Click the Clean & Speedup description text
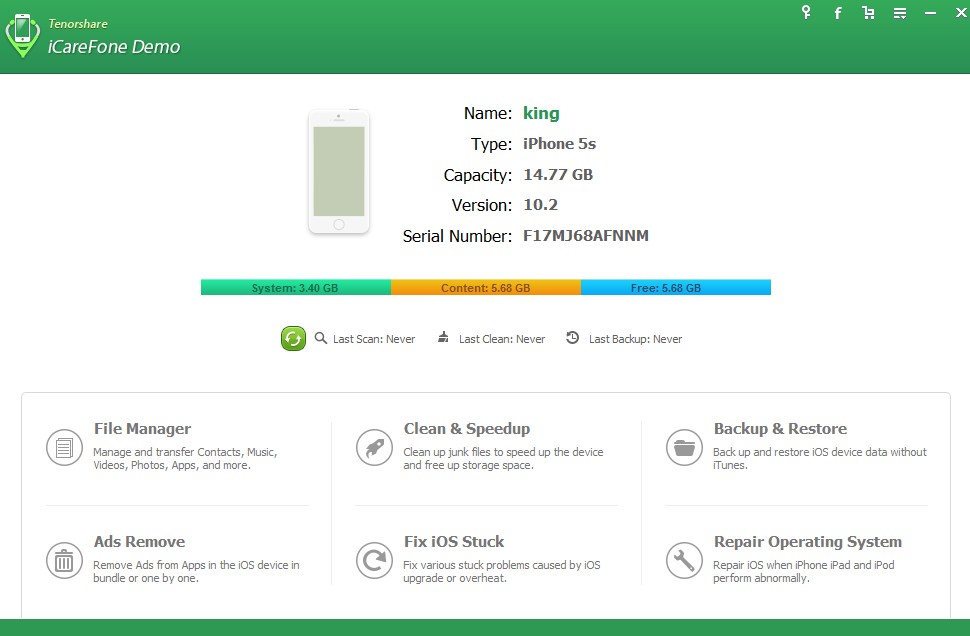Image resolution: width=970 pixels, height=636 pixels. pos(503,458)
